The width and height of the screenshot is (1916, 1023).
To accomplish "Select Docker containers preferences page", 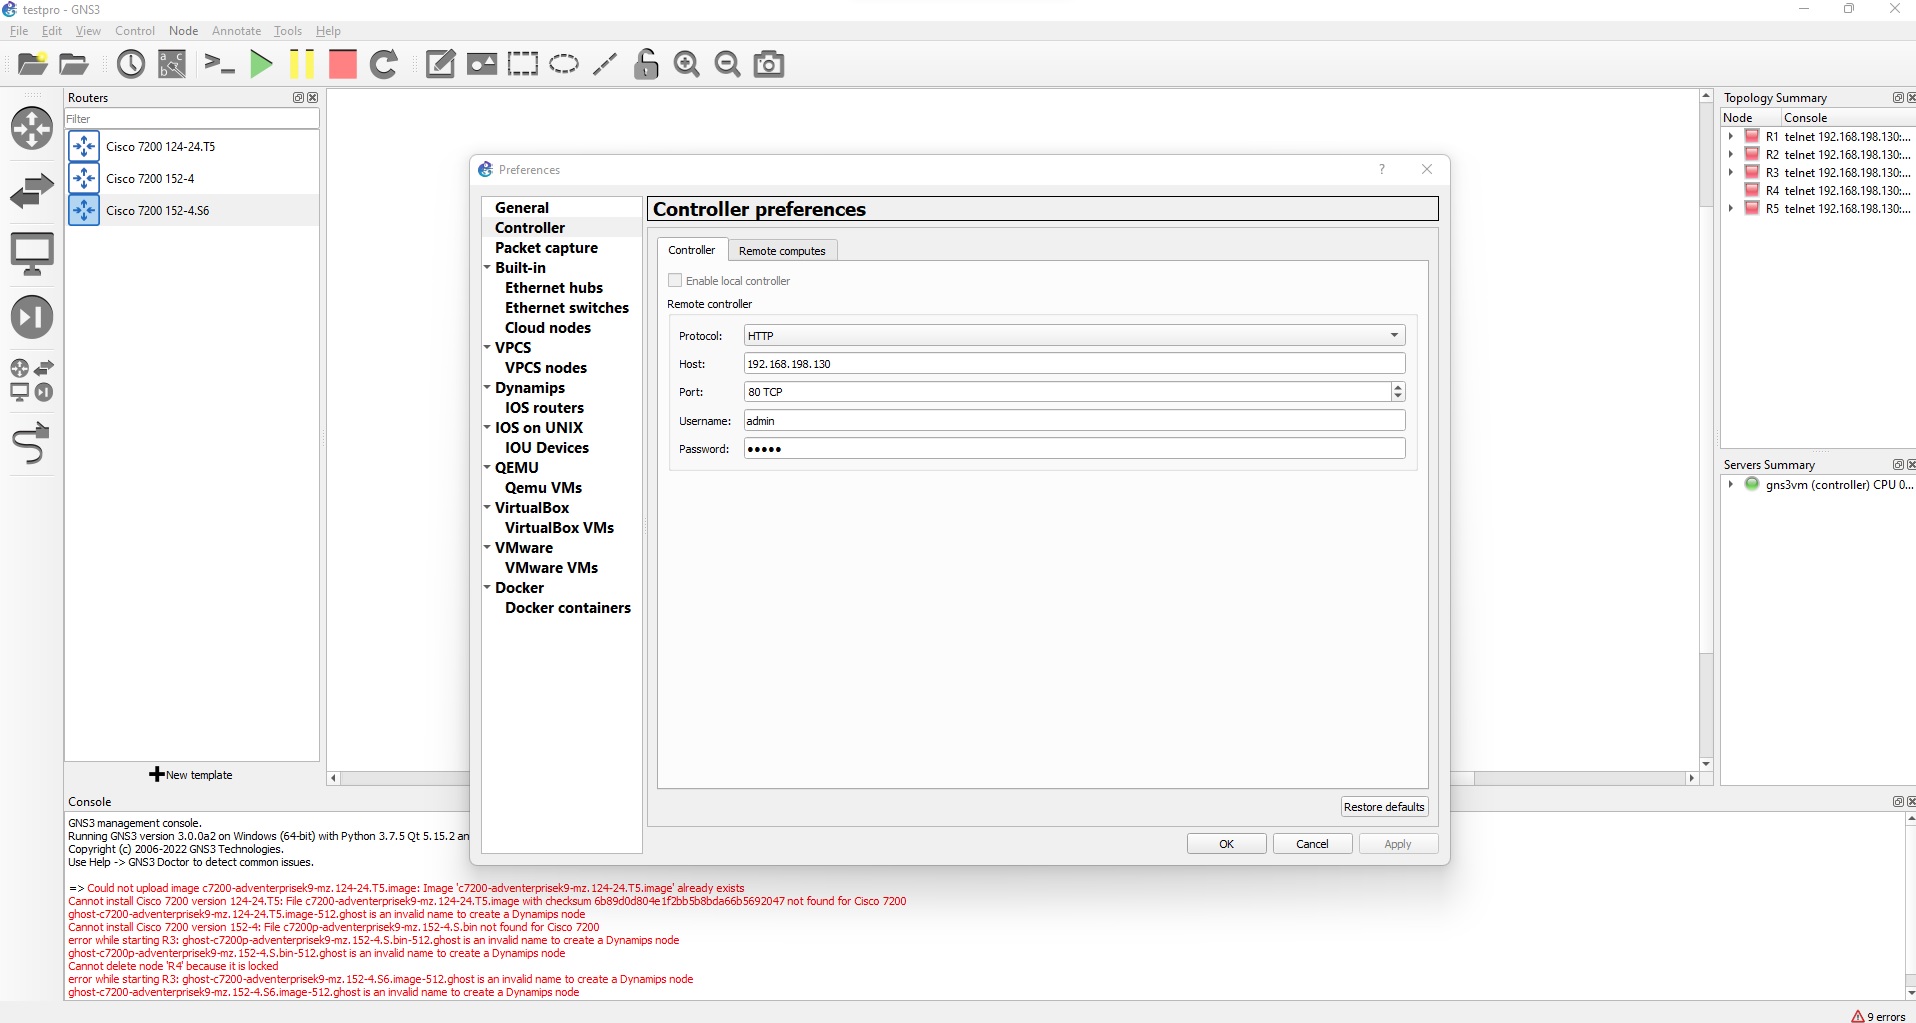I will (x=568, y=608).
